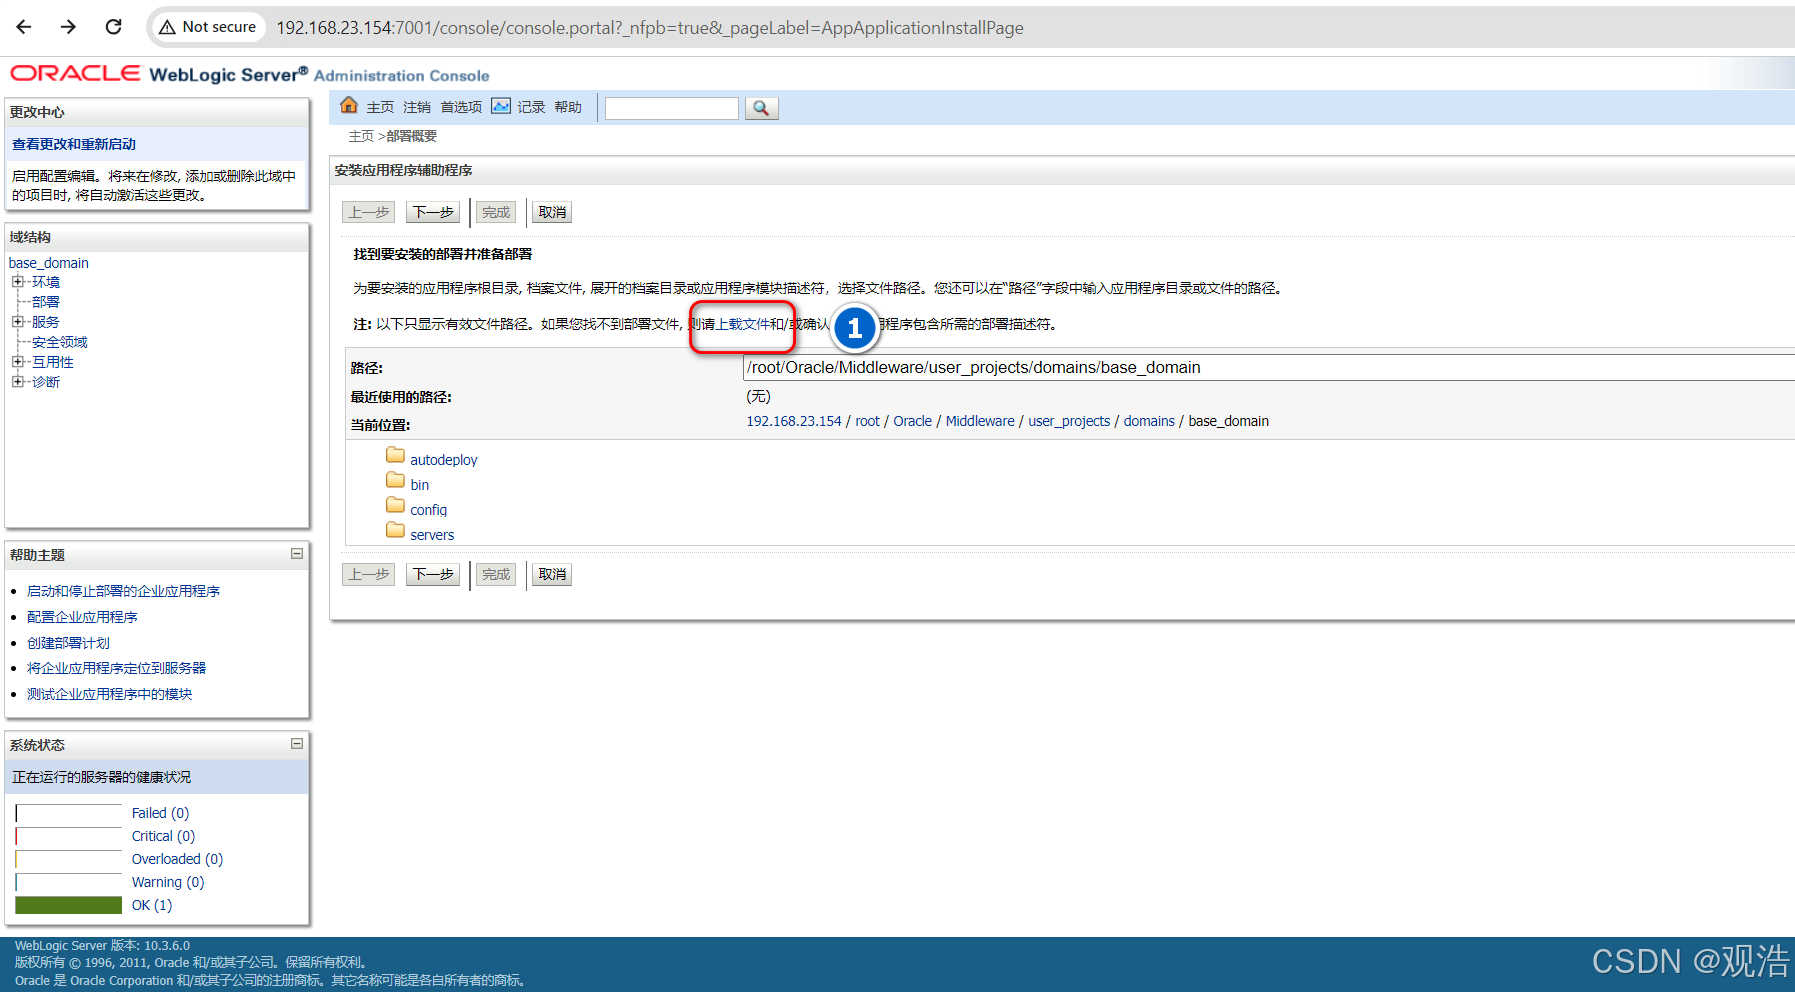Image resolution: width=1795 pixels, height=992 pixels.
Task: Click the bottom 完成 button
Action: (496, 574)
